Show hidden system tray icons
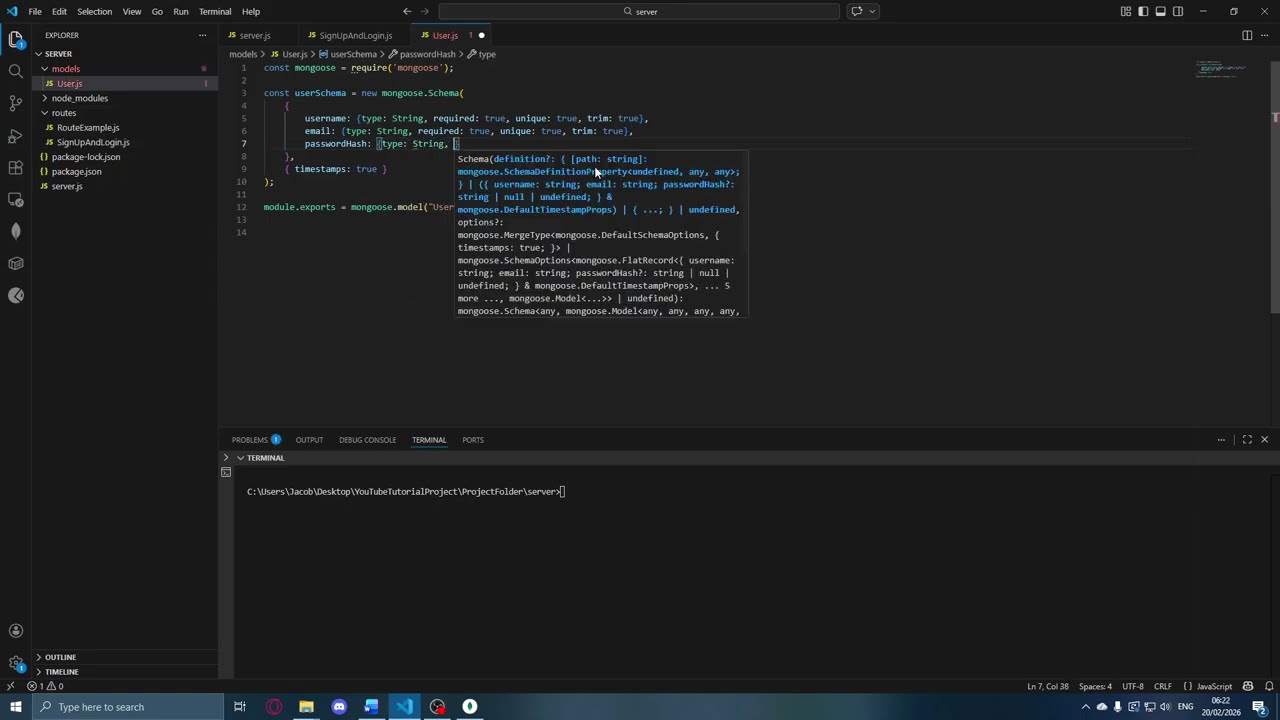The height and width of the screenshot is (720, 1280). coord(1086,707)
